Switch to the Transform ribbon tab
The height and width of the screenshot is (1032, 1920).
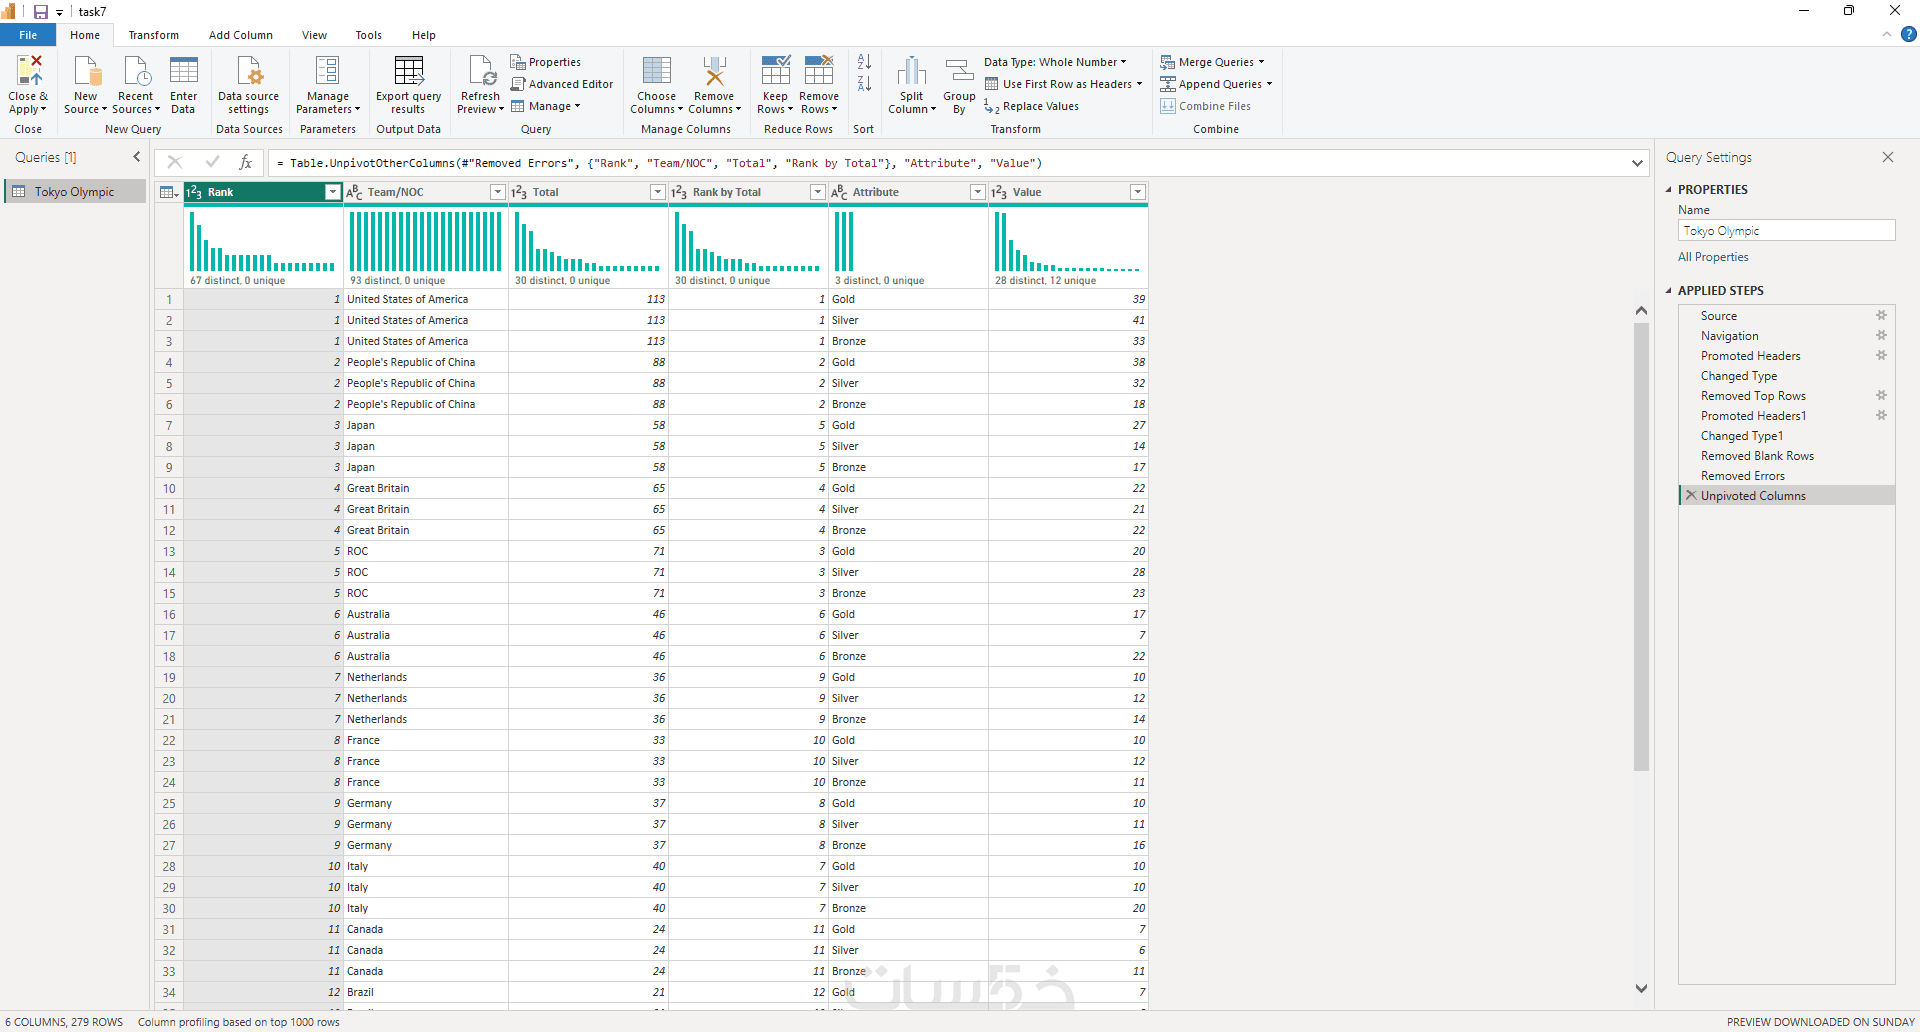(x=153, y=35)
